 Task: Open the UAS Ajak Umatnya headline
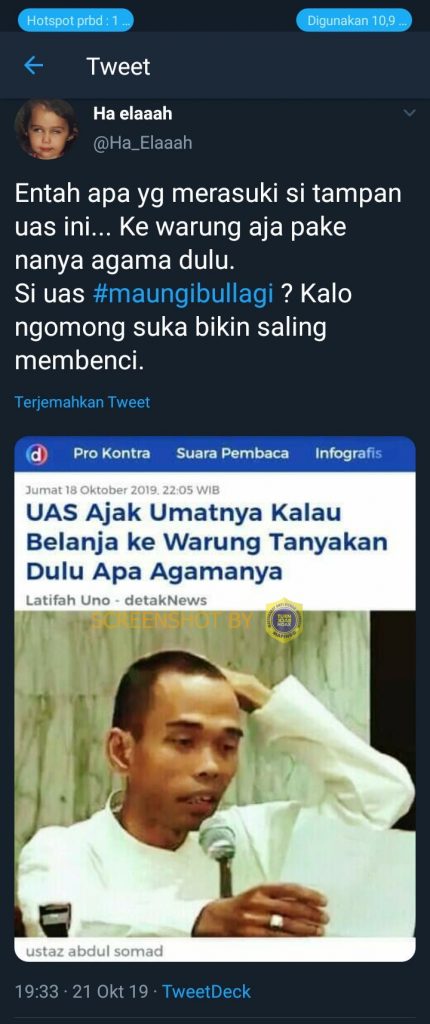coord(207,542)
